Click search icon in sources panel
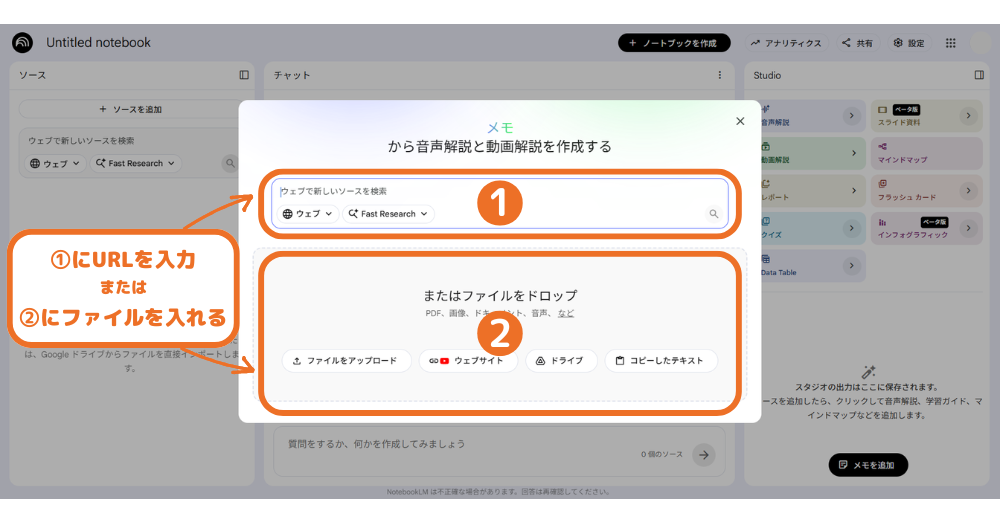 pyautogui.click(x=230, y=163)
